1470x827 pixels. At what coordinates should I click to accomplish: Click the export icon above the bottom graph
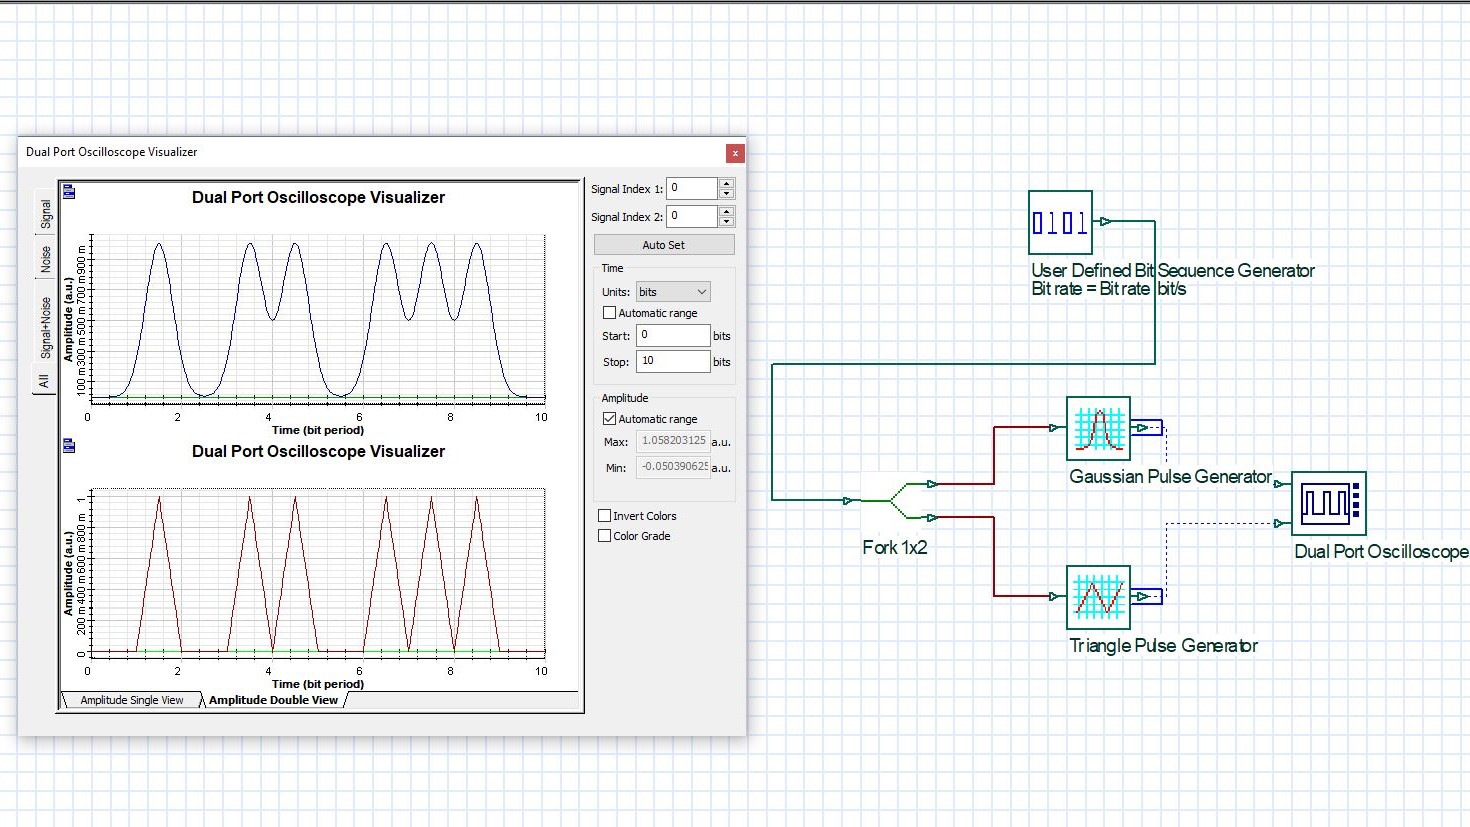[x=67, y=445]
